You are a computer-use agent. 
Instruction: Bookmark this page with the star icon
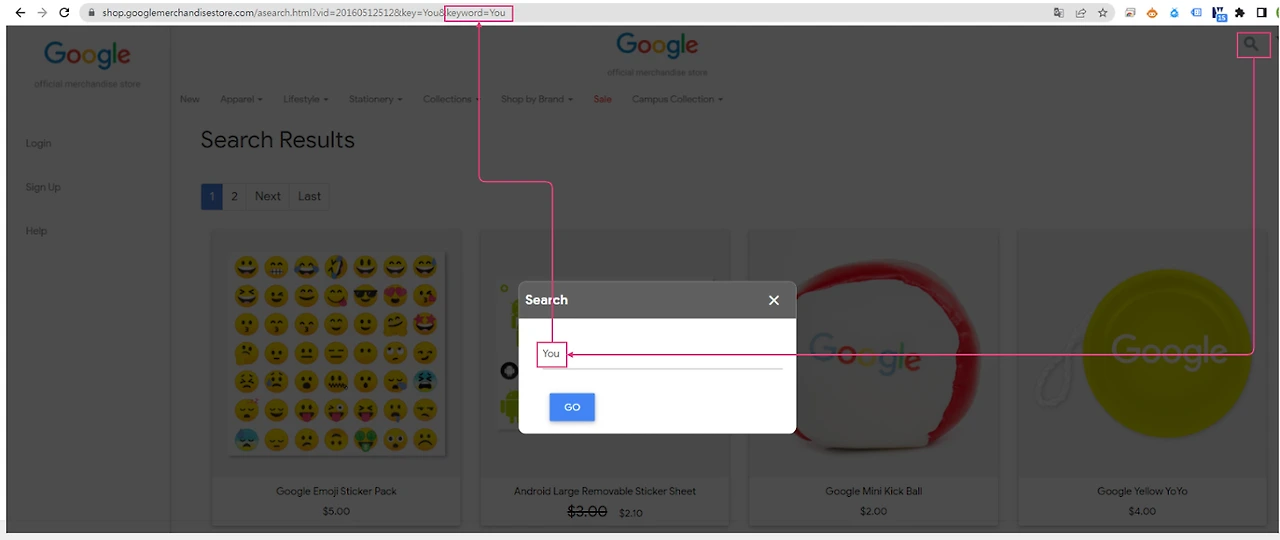coord(1103,13)
